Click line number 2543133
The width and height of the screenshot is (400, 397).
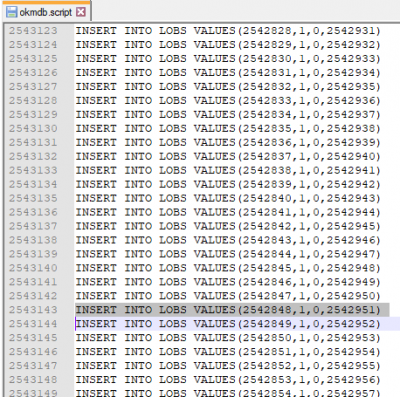pyautogui.click(x=33, y=170)
